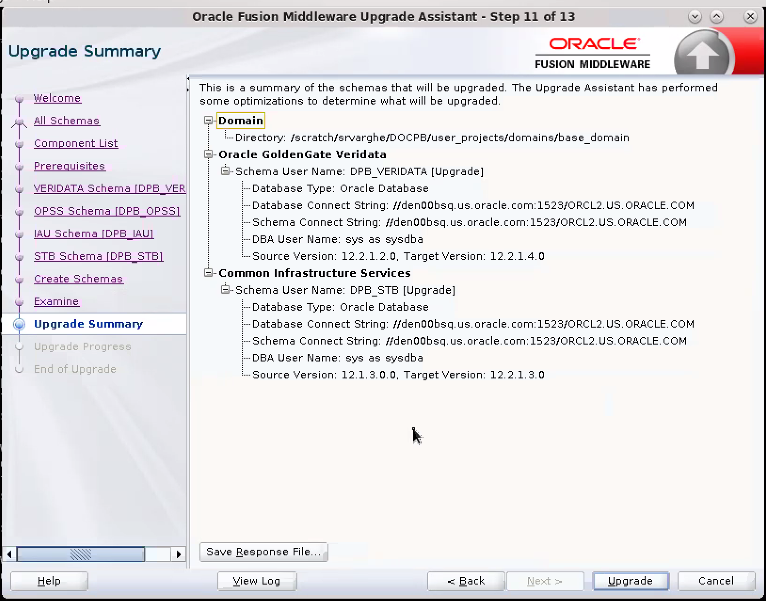This screenshot has height=601, width=766.
Task: Collapse the DPB_VERIDATA schema user node
Action: pos(225,171)
